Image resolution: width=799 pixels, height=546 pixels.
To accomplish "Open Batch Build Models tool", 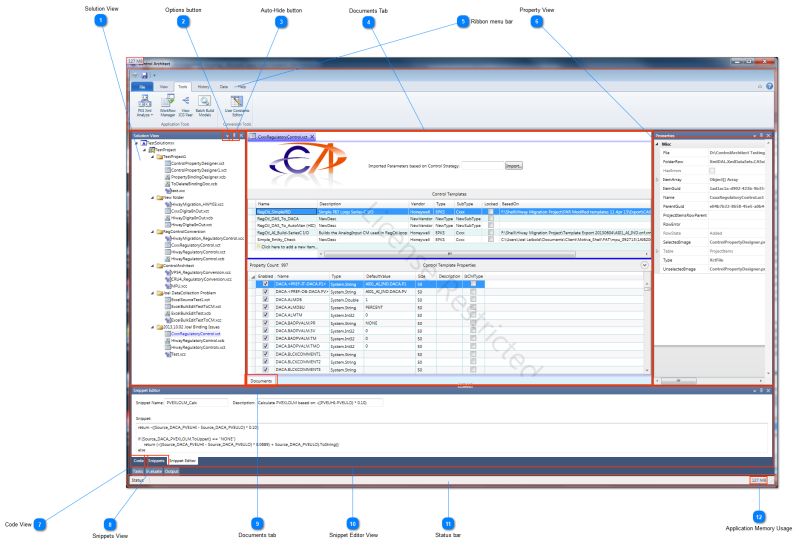I will click(204, 106).
